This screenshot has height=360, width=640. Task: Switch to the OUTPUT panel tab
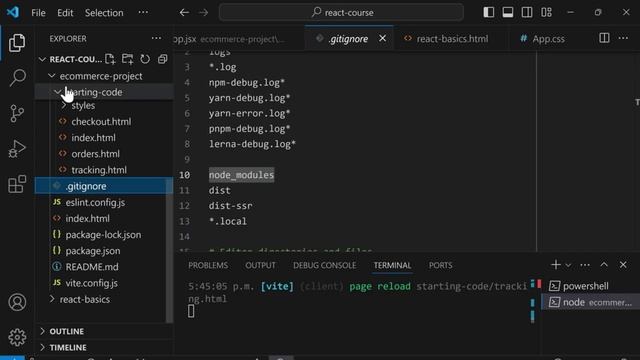[260, 265]
